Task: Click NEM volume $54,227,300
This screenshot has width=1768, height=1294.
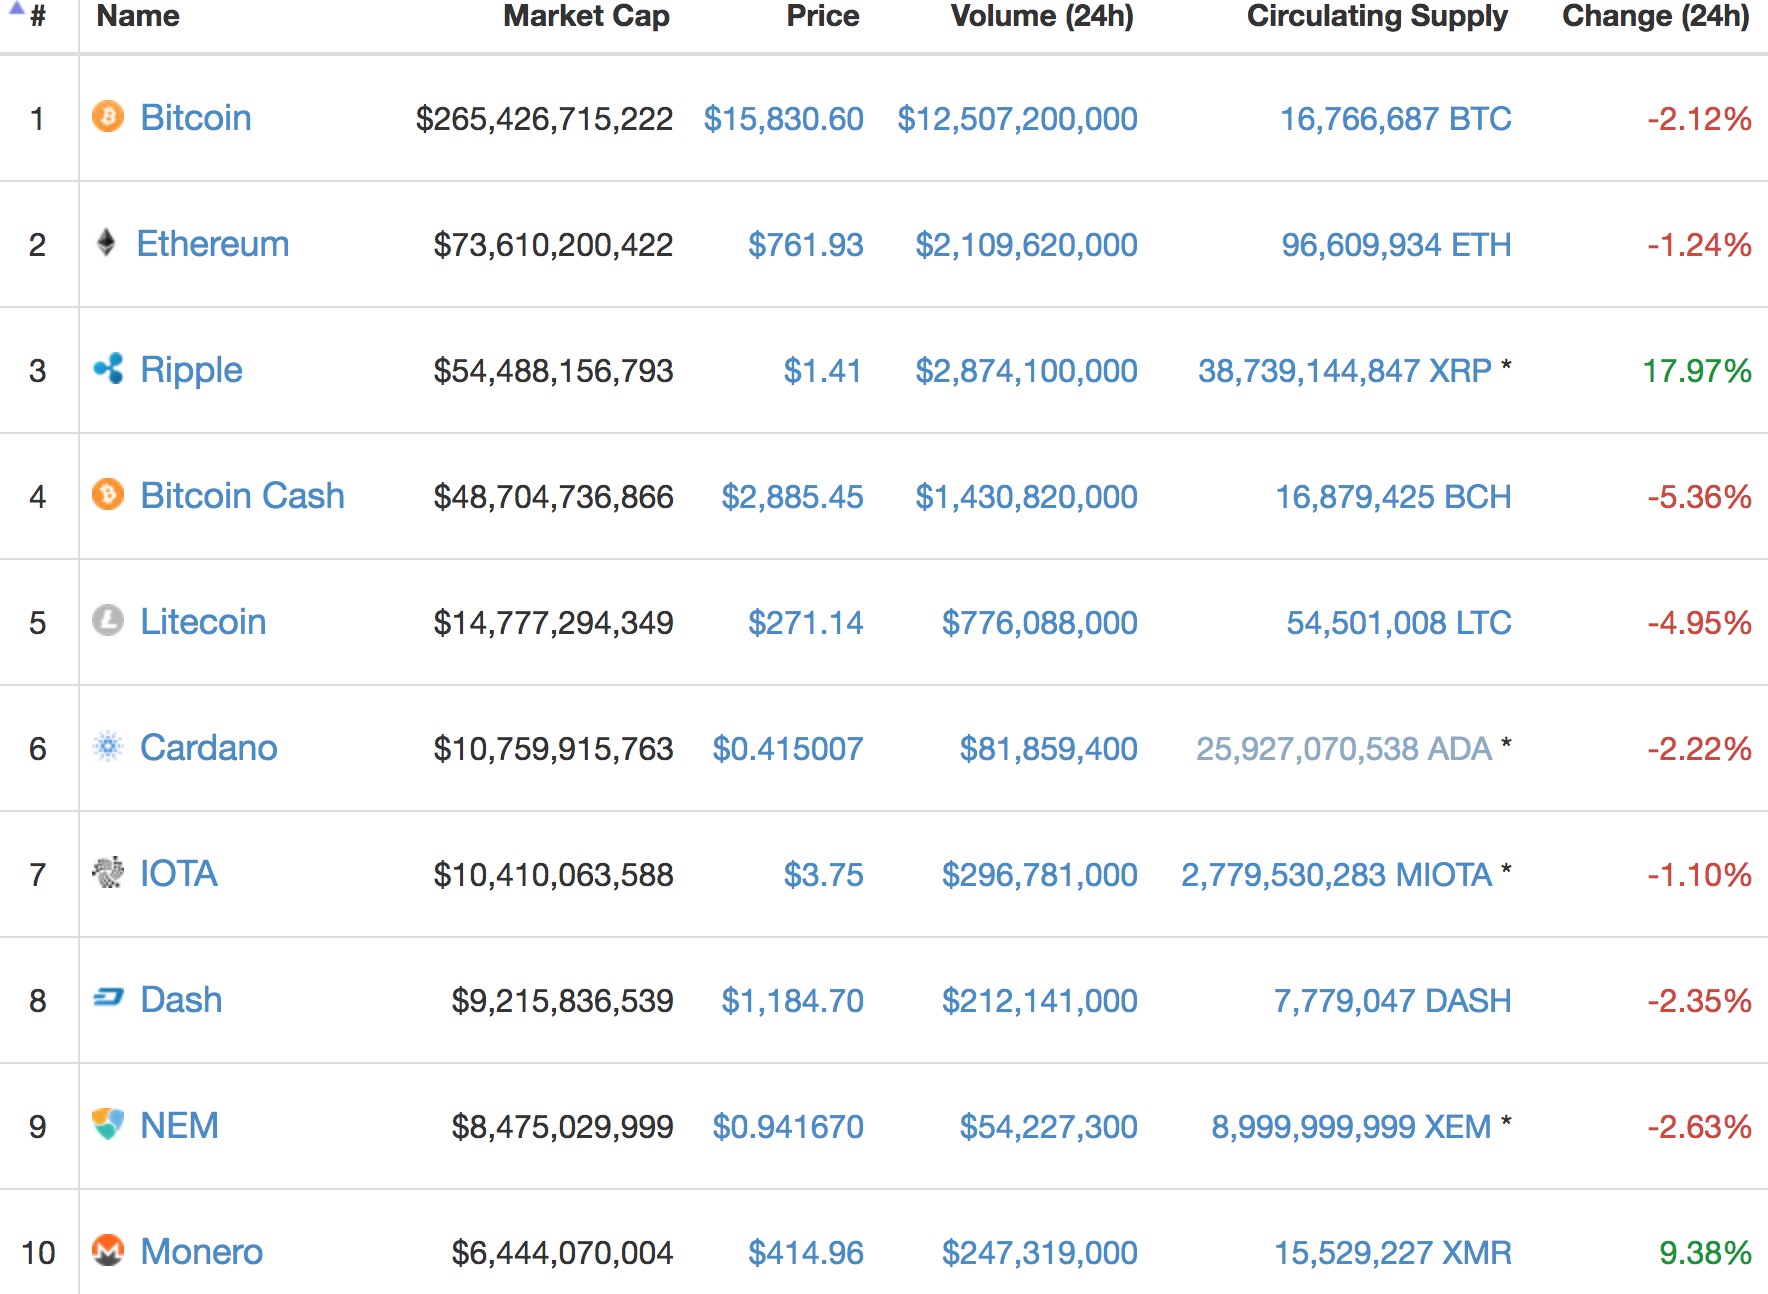Action: (x=1048, y=1127)
